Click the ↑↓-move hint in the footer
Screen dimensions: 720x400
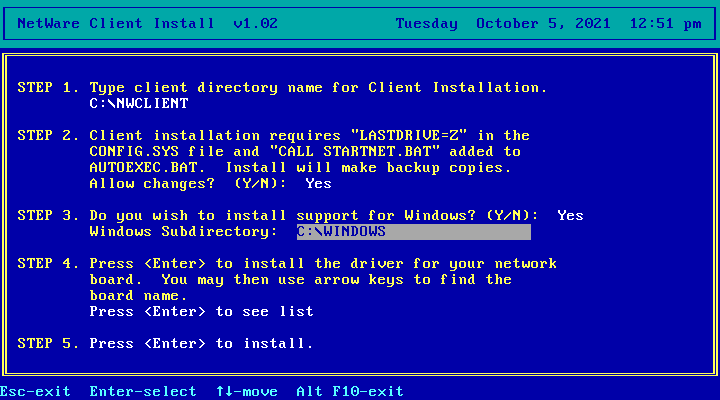click(x=247, y=392)
